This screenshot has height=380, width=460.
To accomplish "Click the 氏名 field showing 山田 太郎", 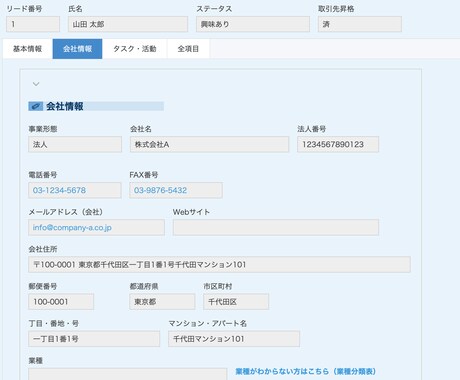I will click(128, 24).
